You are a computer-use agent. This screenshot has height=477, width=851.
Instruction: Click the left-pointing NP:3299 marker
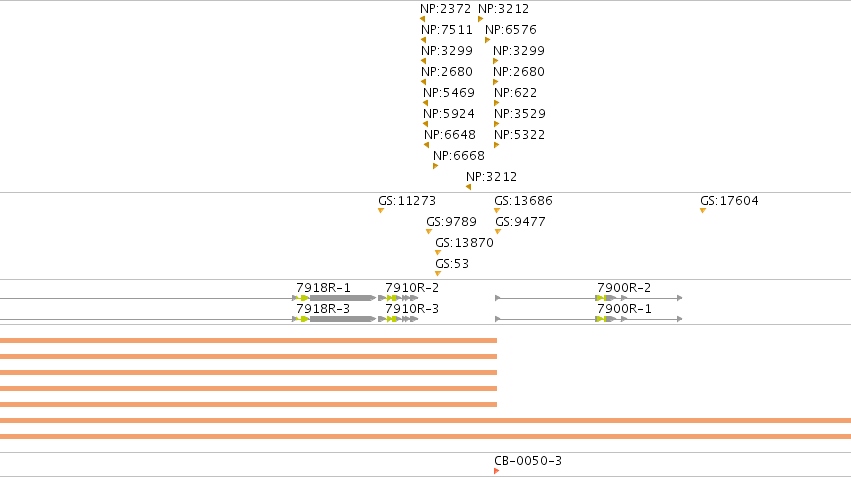coord(423,61)
